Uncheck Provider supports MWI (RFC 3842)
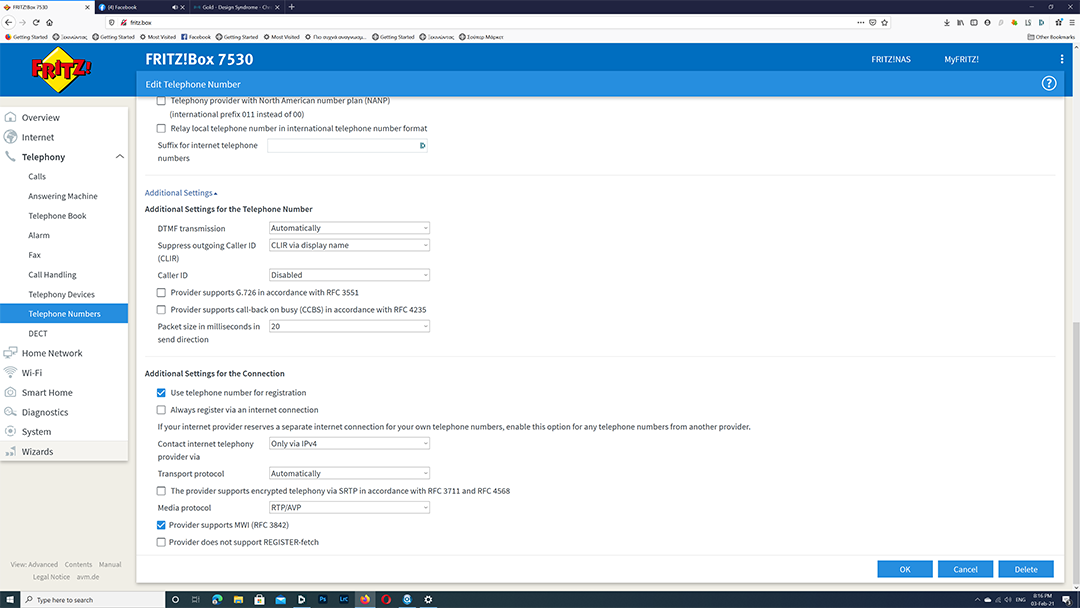 coord(161,525)
